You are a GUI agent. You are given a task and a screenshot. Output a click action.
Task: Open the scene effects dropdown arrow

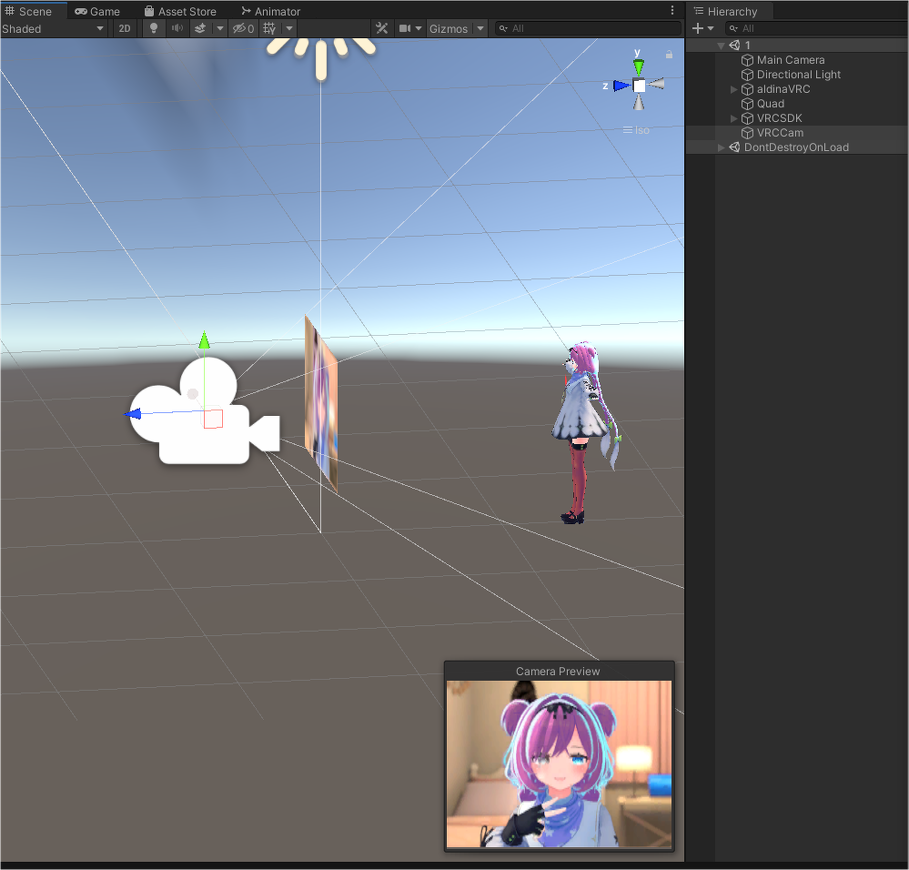pos(220,28)
